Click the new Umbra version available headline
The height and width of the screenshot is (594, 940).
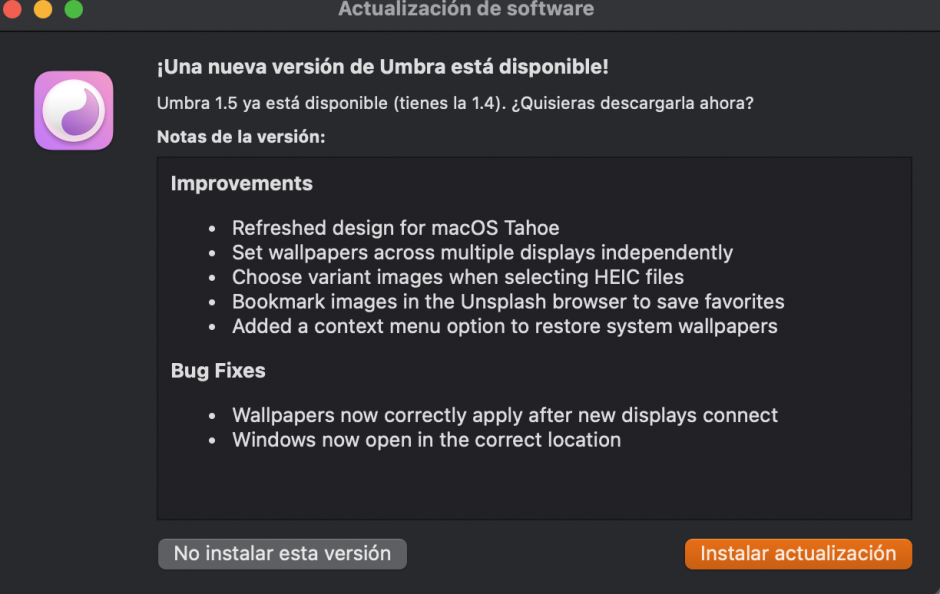click(383, 67)
